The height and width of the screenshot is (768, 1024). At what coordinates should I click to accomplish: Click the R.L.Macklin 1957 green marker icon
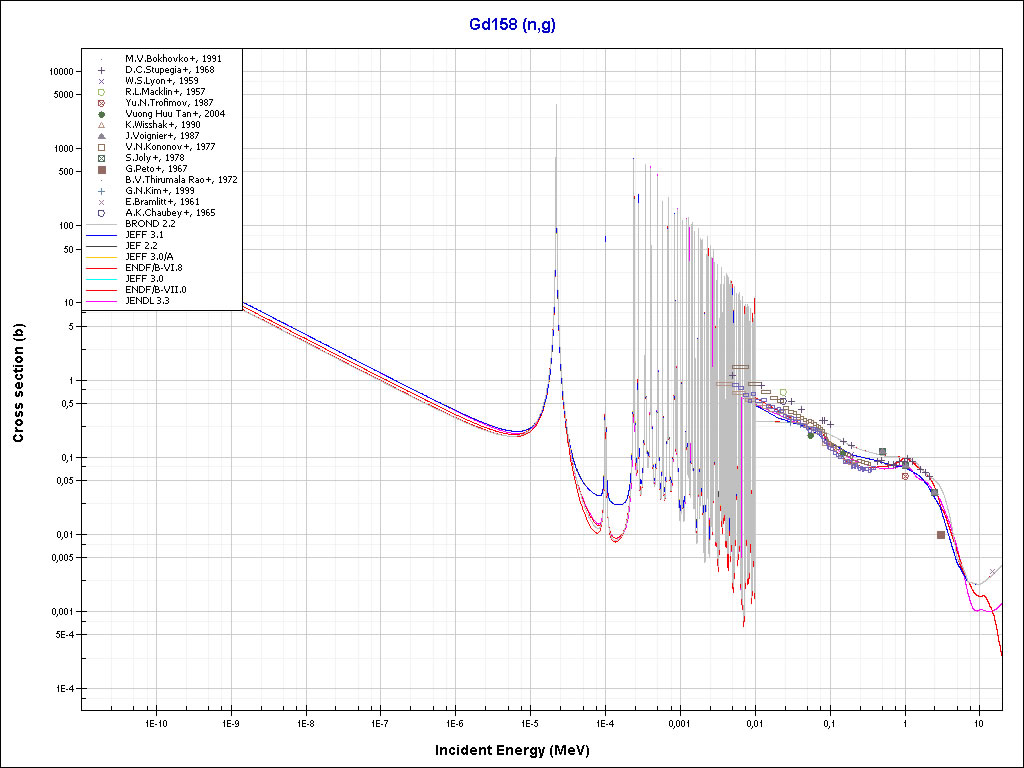click(102, 92)
